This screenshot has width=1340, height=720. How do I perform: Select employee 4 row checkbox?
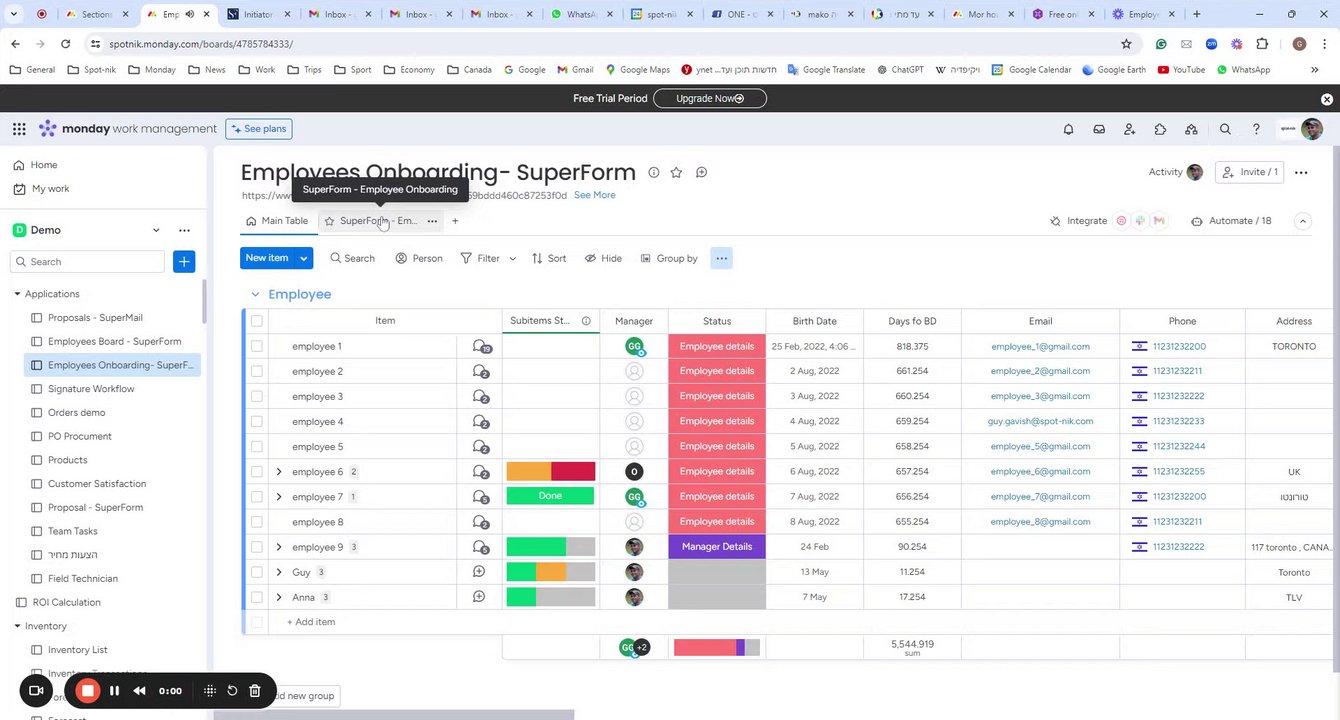(x=257, y=421)
